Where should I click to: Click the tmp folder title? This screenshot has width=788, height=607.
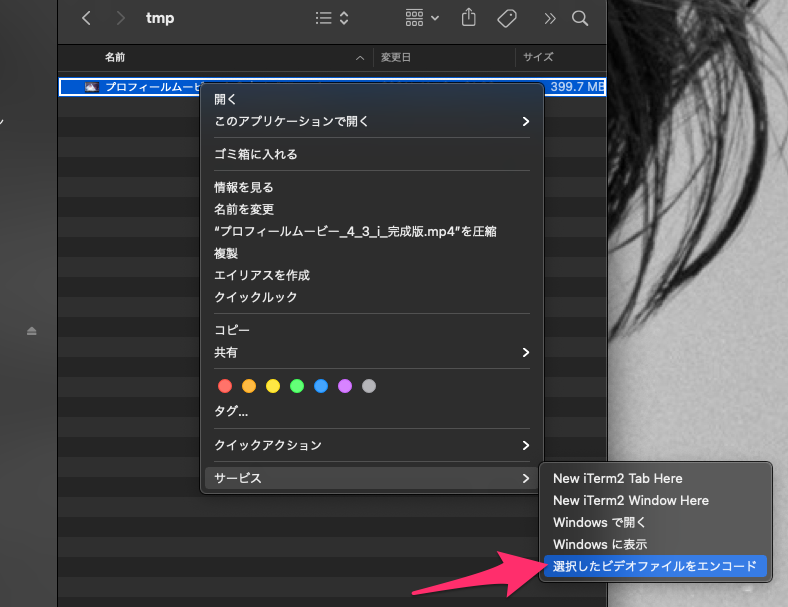coord(160,19)
